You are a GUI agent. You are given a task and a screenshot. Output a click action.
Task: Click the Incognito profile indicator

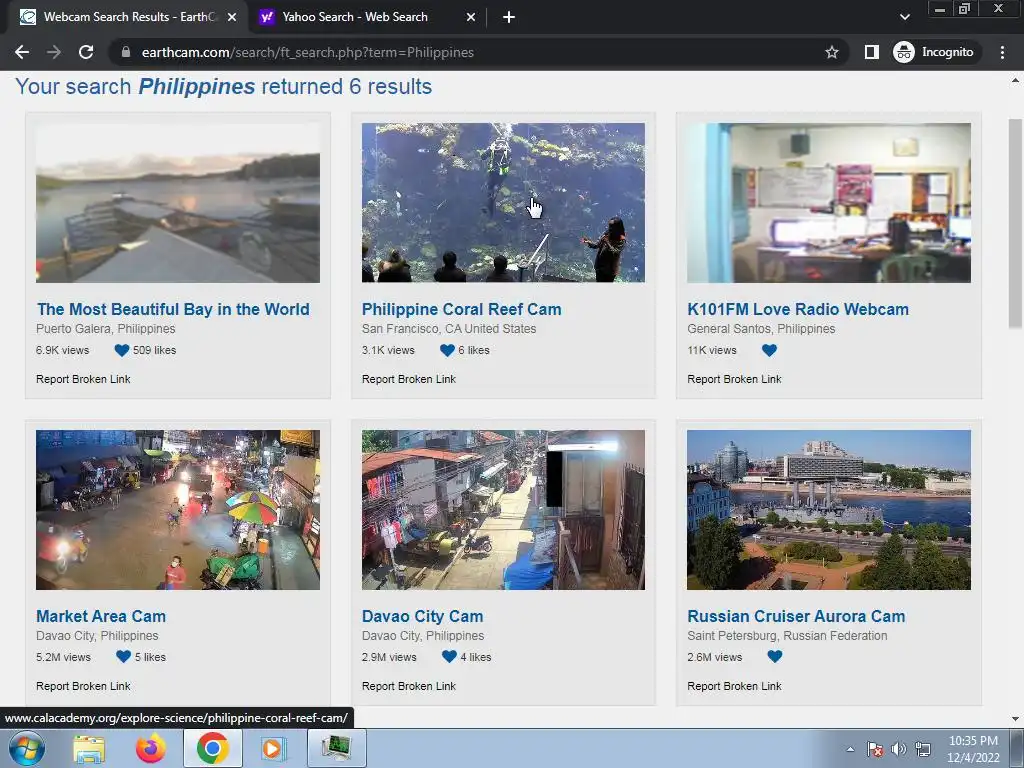click(x=935, y=52)
